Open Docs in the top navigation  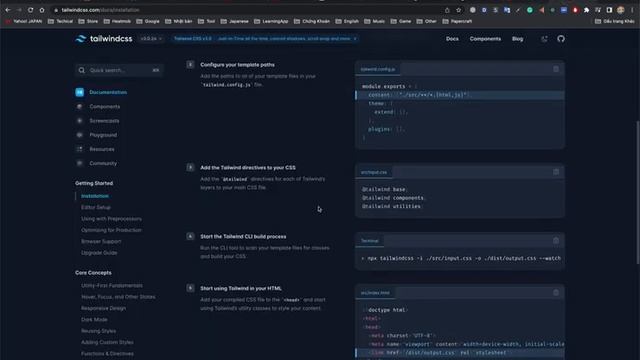pyautogui.click(x=452, y=39)
